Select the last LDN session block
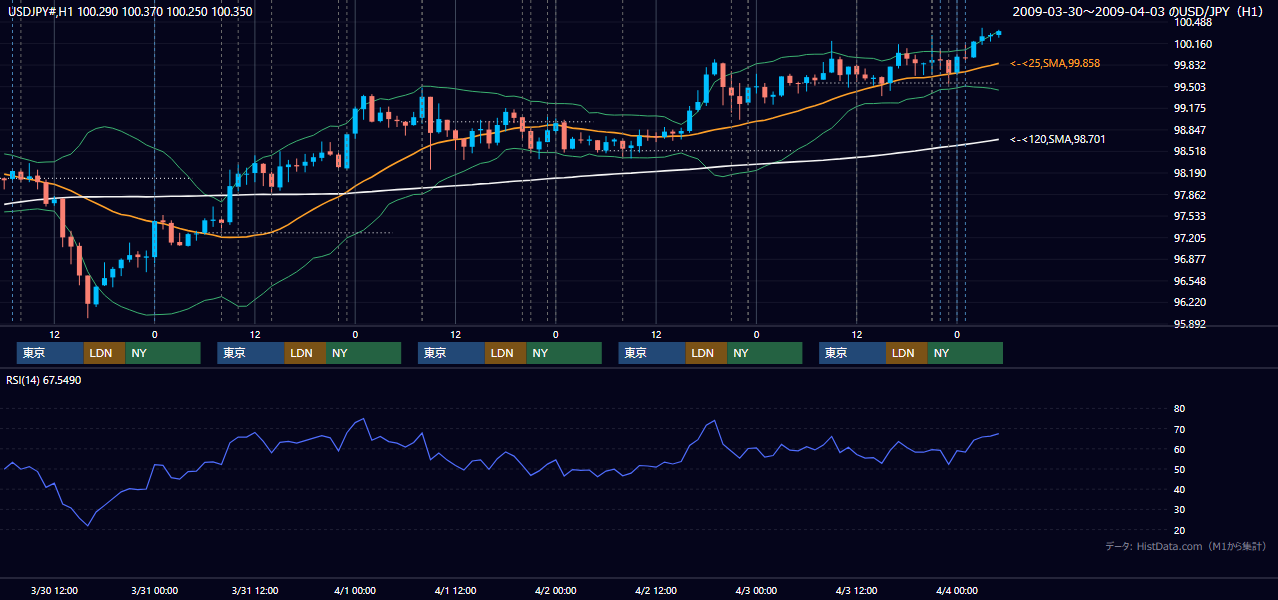This screenshot has height=600, width=1278. point(906,353)
